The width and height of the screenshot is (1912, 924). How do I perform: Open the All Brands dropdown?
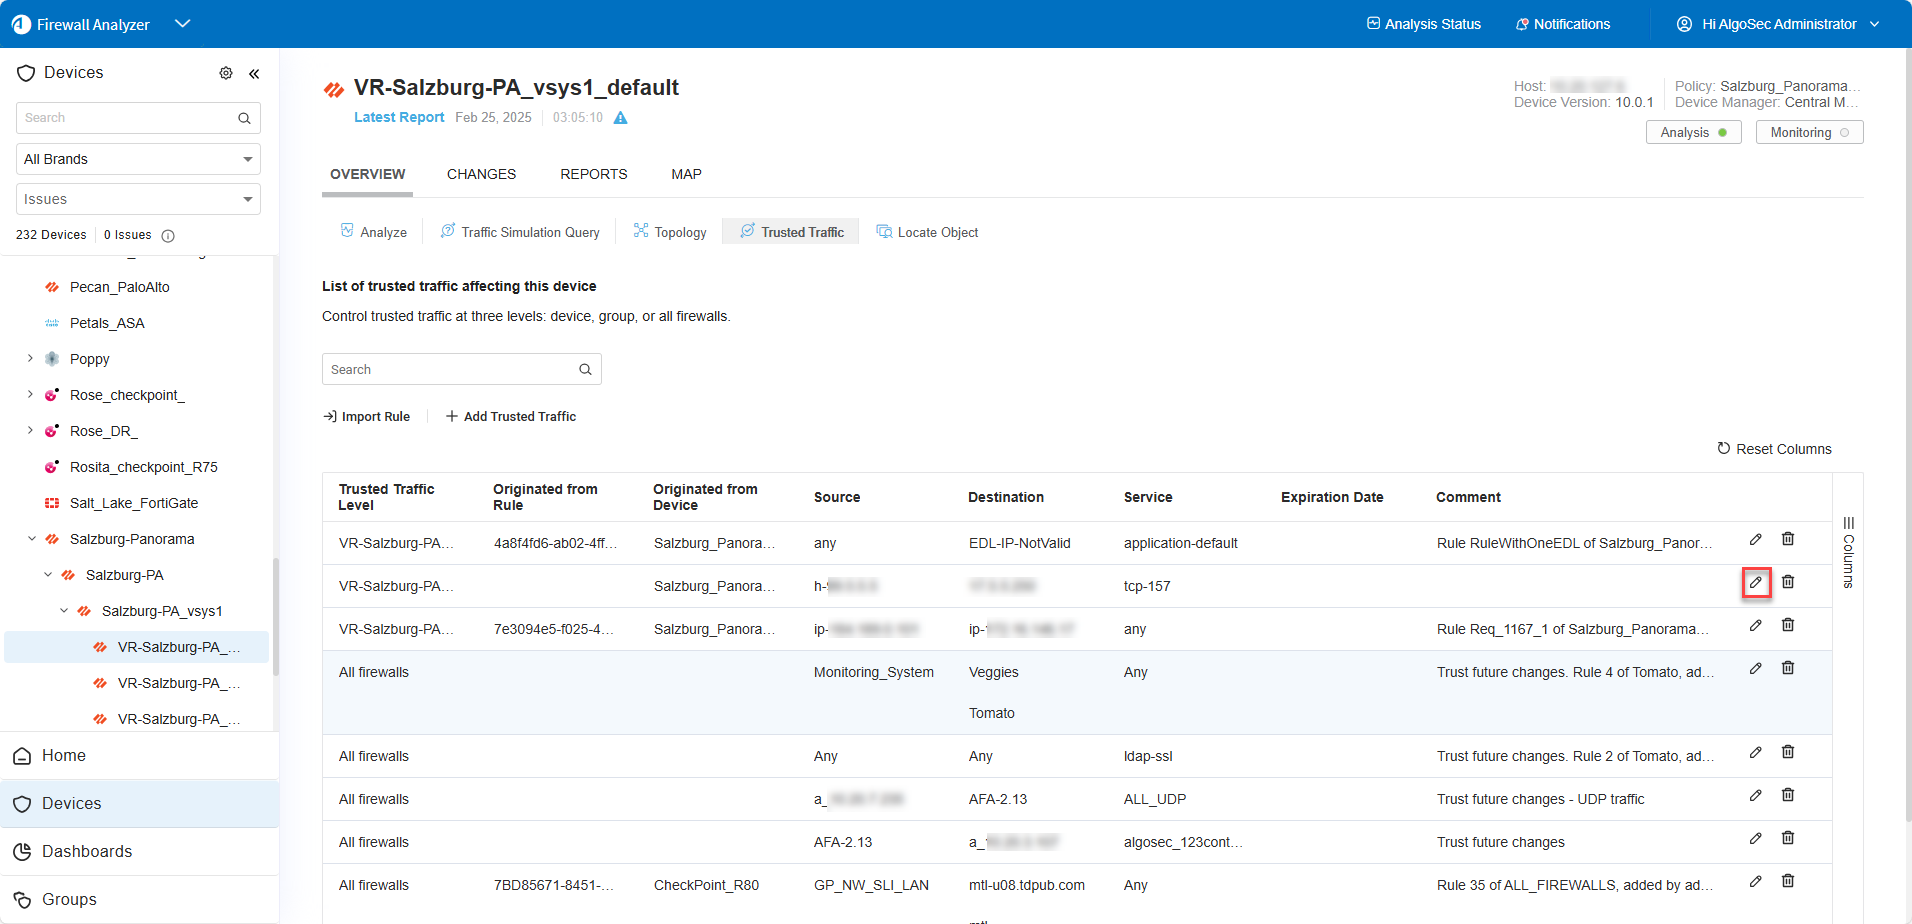coord(138,159)
